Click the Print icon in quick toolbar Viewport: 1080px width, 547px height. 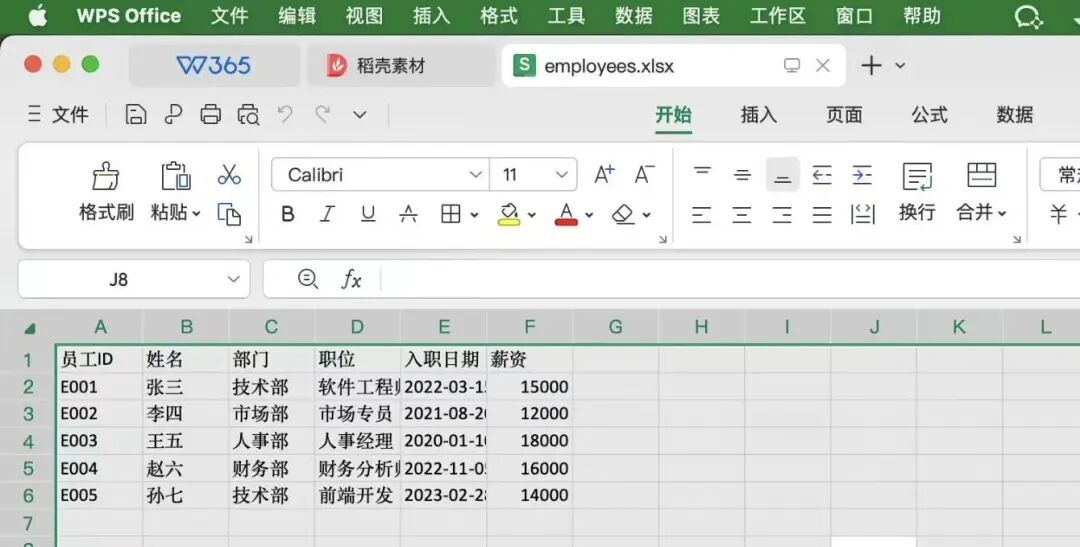[211, 114]
